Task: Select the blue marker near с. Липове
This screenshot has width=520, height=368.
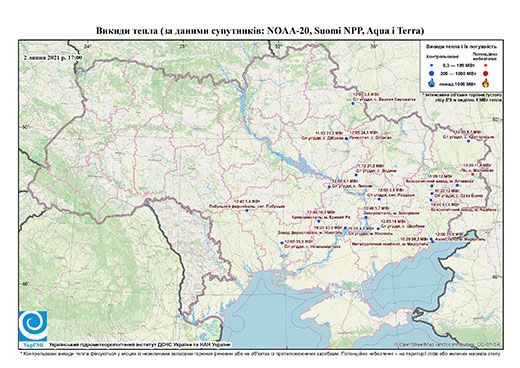Action: pos(329,187)
